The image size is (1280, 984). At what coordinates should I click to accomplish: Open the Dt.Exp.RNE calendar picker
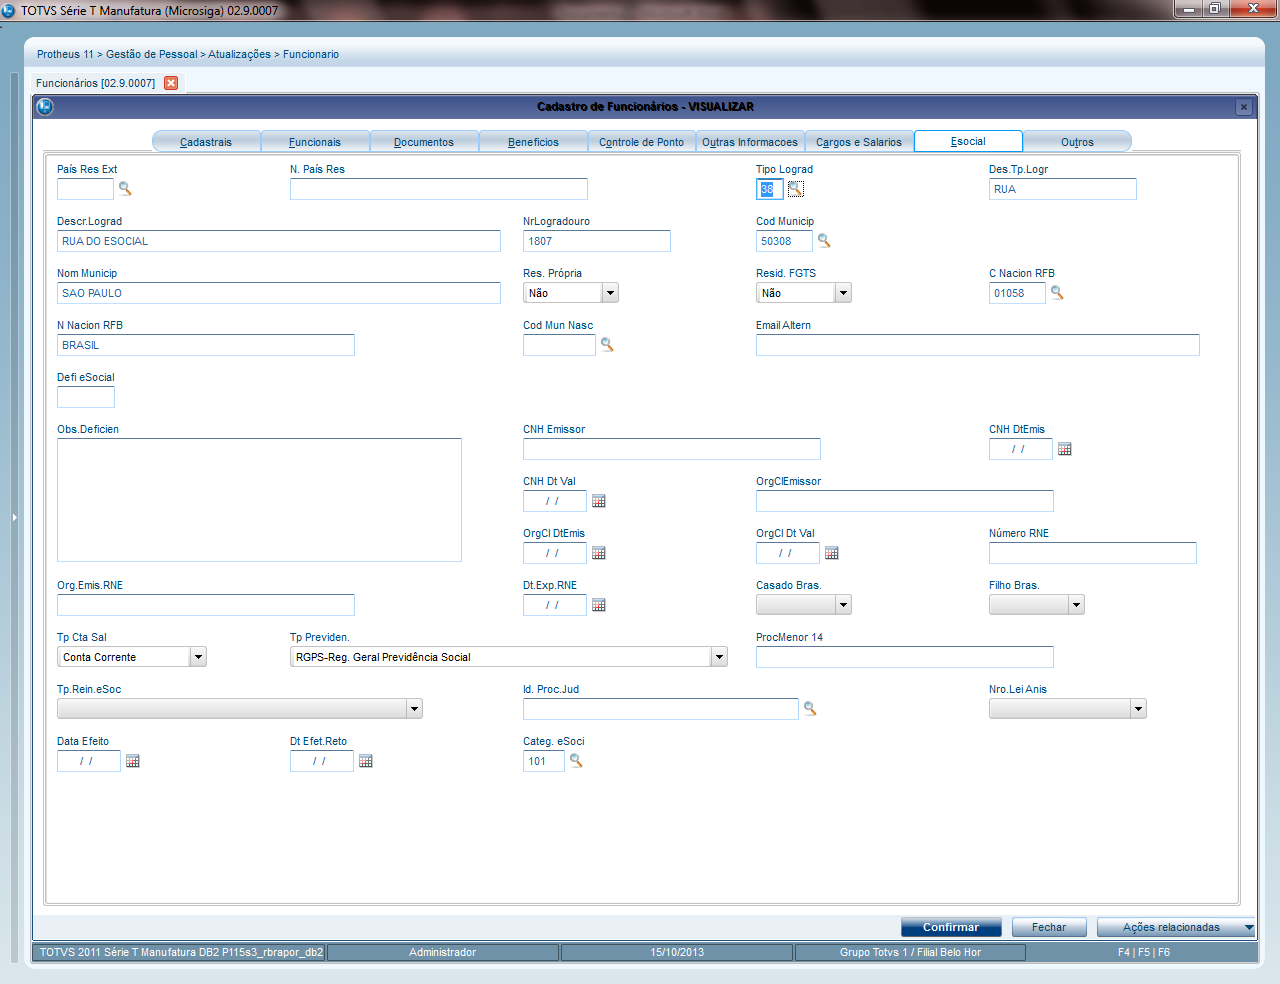tap(599, 605)
